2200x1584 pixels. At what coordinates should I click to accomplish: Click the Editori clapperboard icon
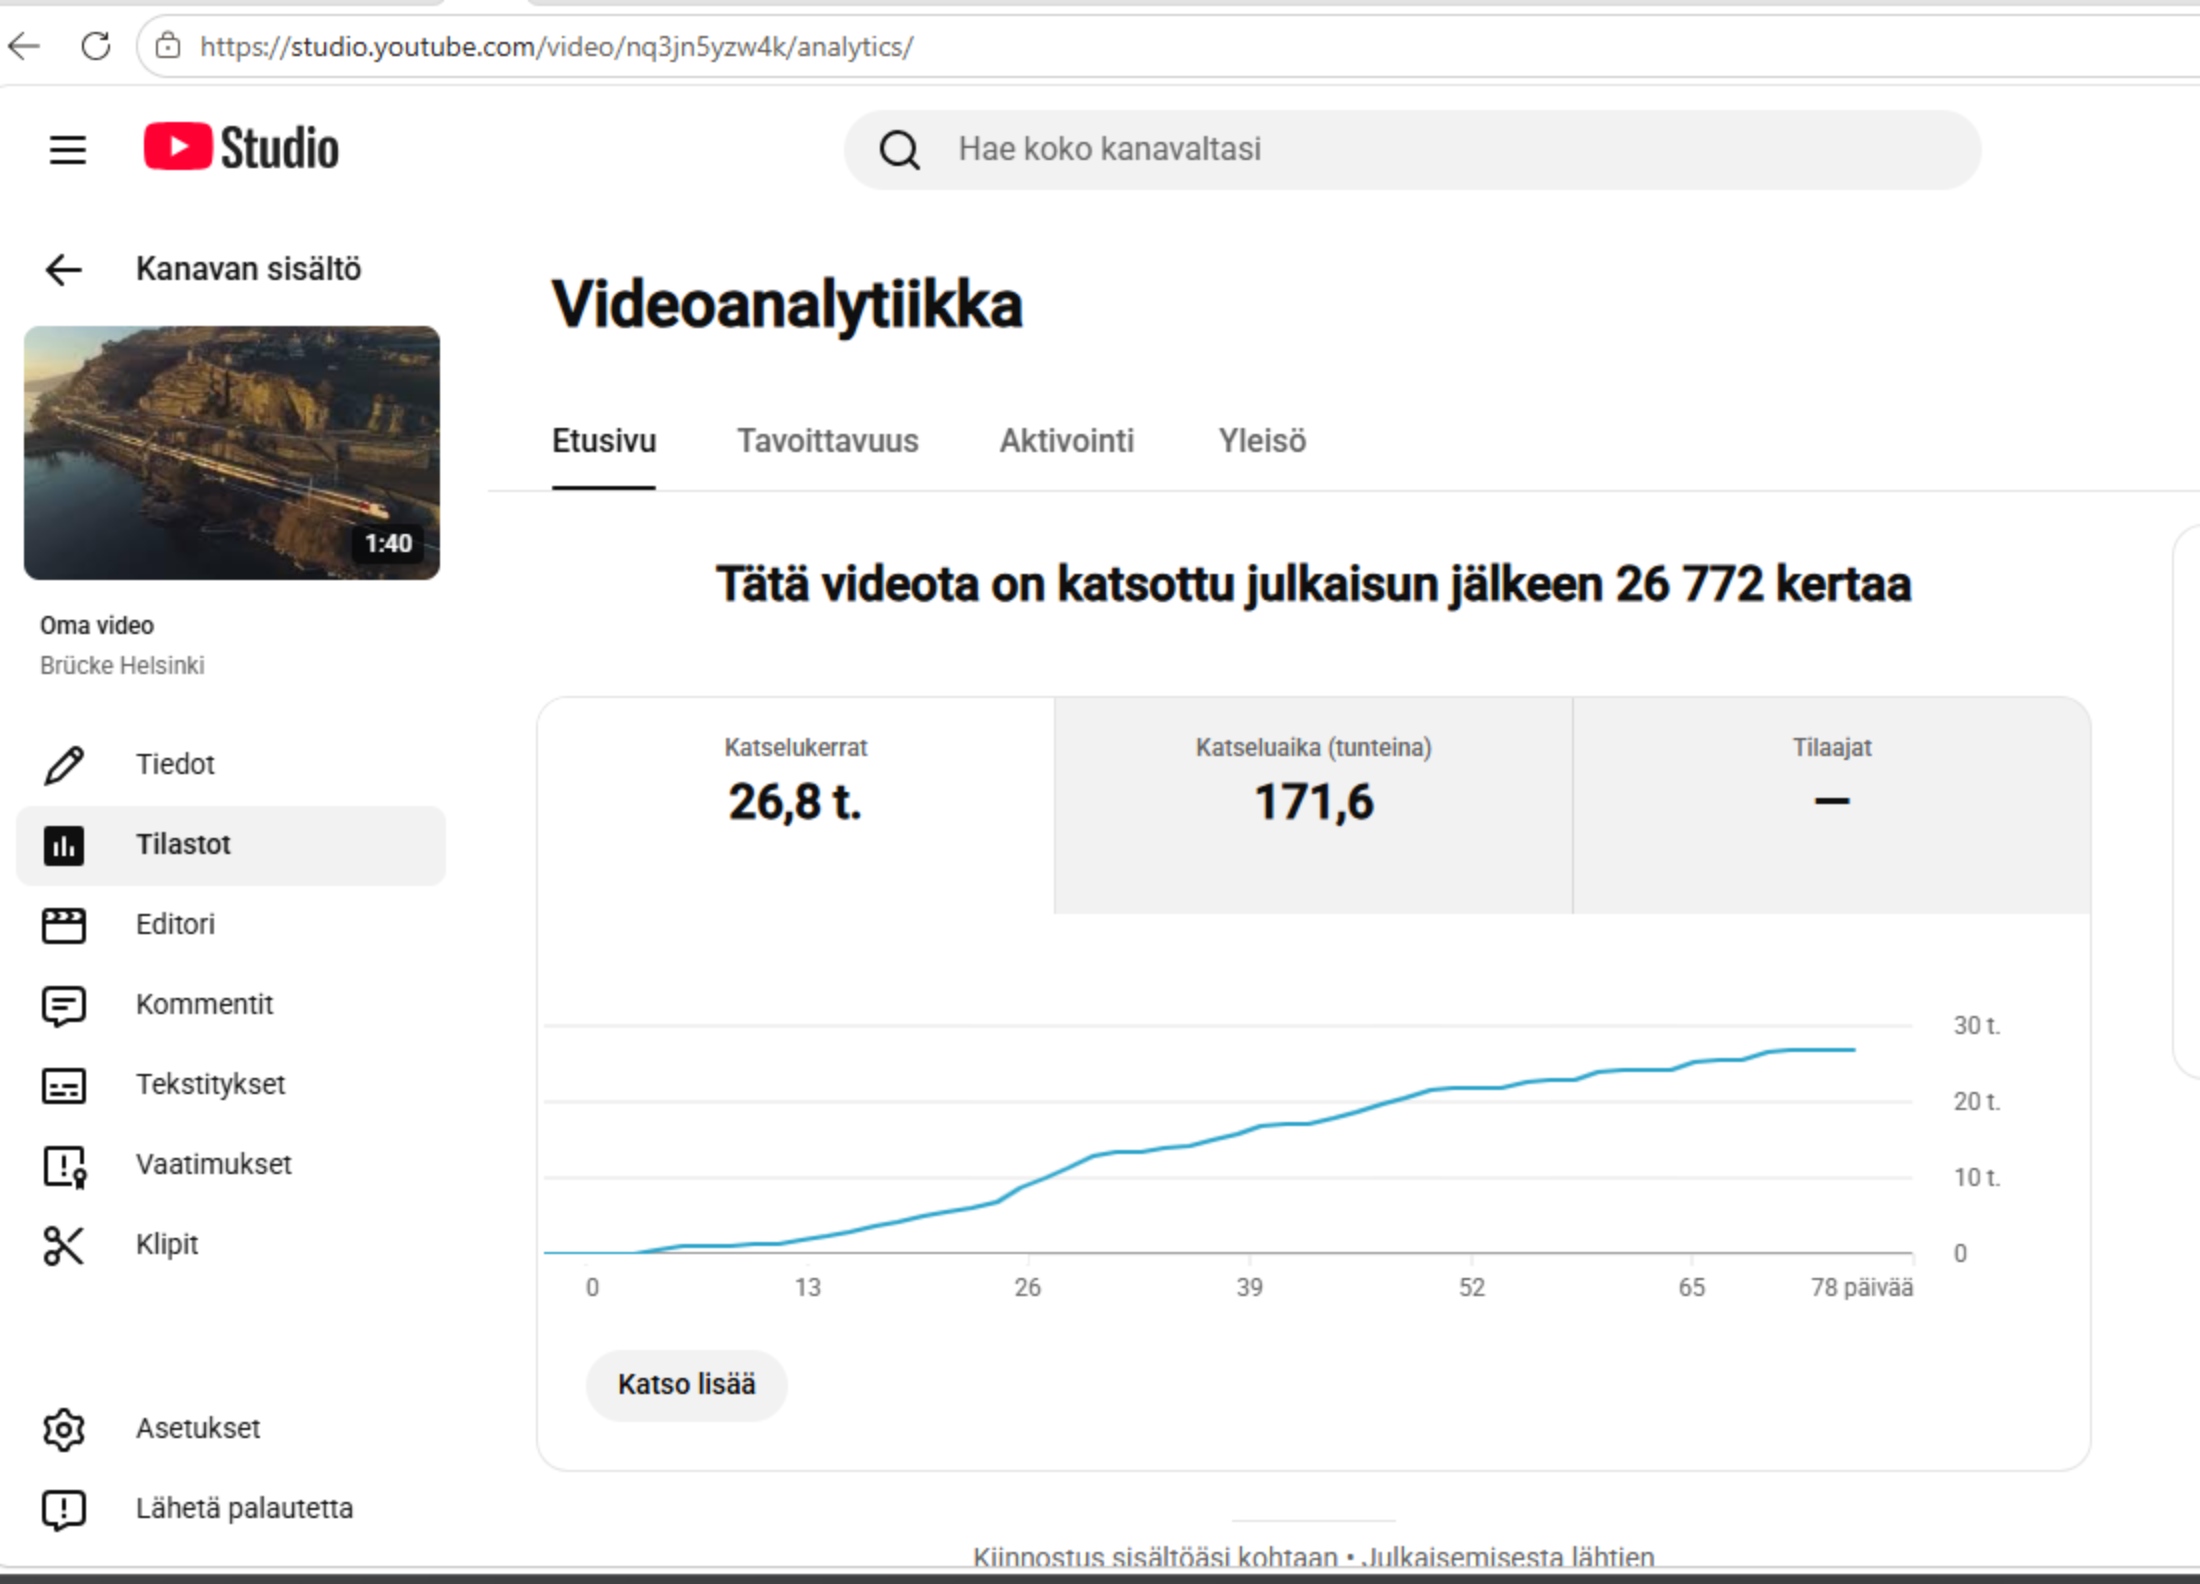[x=64, y=925]
